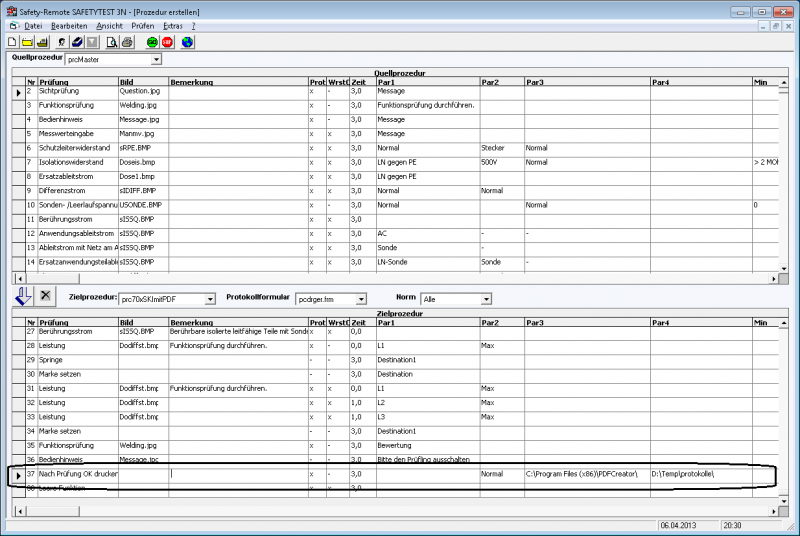Open the Bearbeiten menu
This screenshot has width=800, height=536.
69,26
